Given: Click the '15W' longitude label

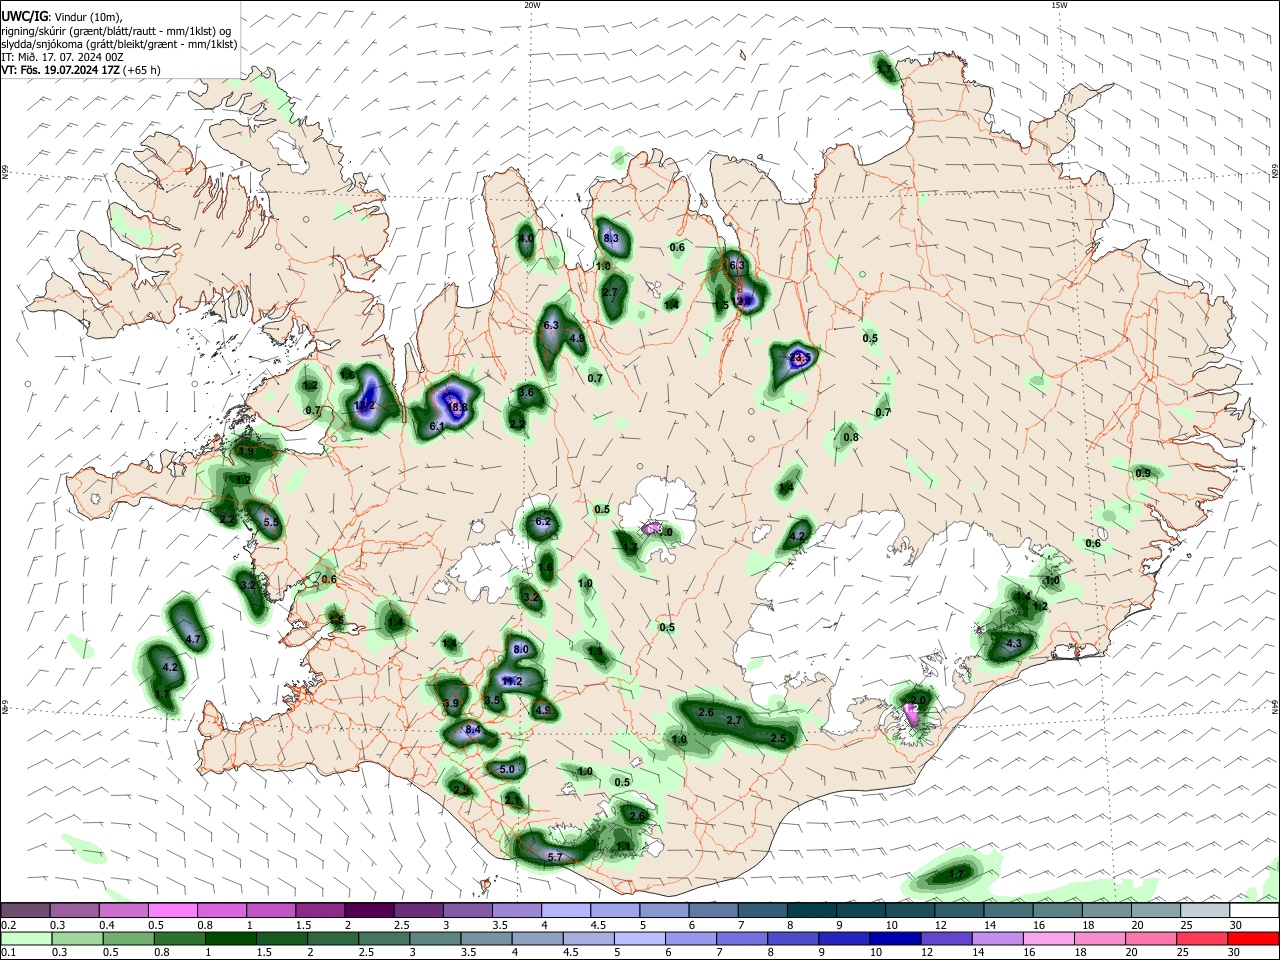Looking at the screenshot, I should [1059, 5].
